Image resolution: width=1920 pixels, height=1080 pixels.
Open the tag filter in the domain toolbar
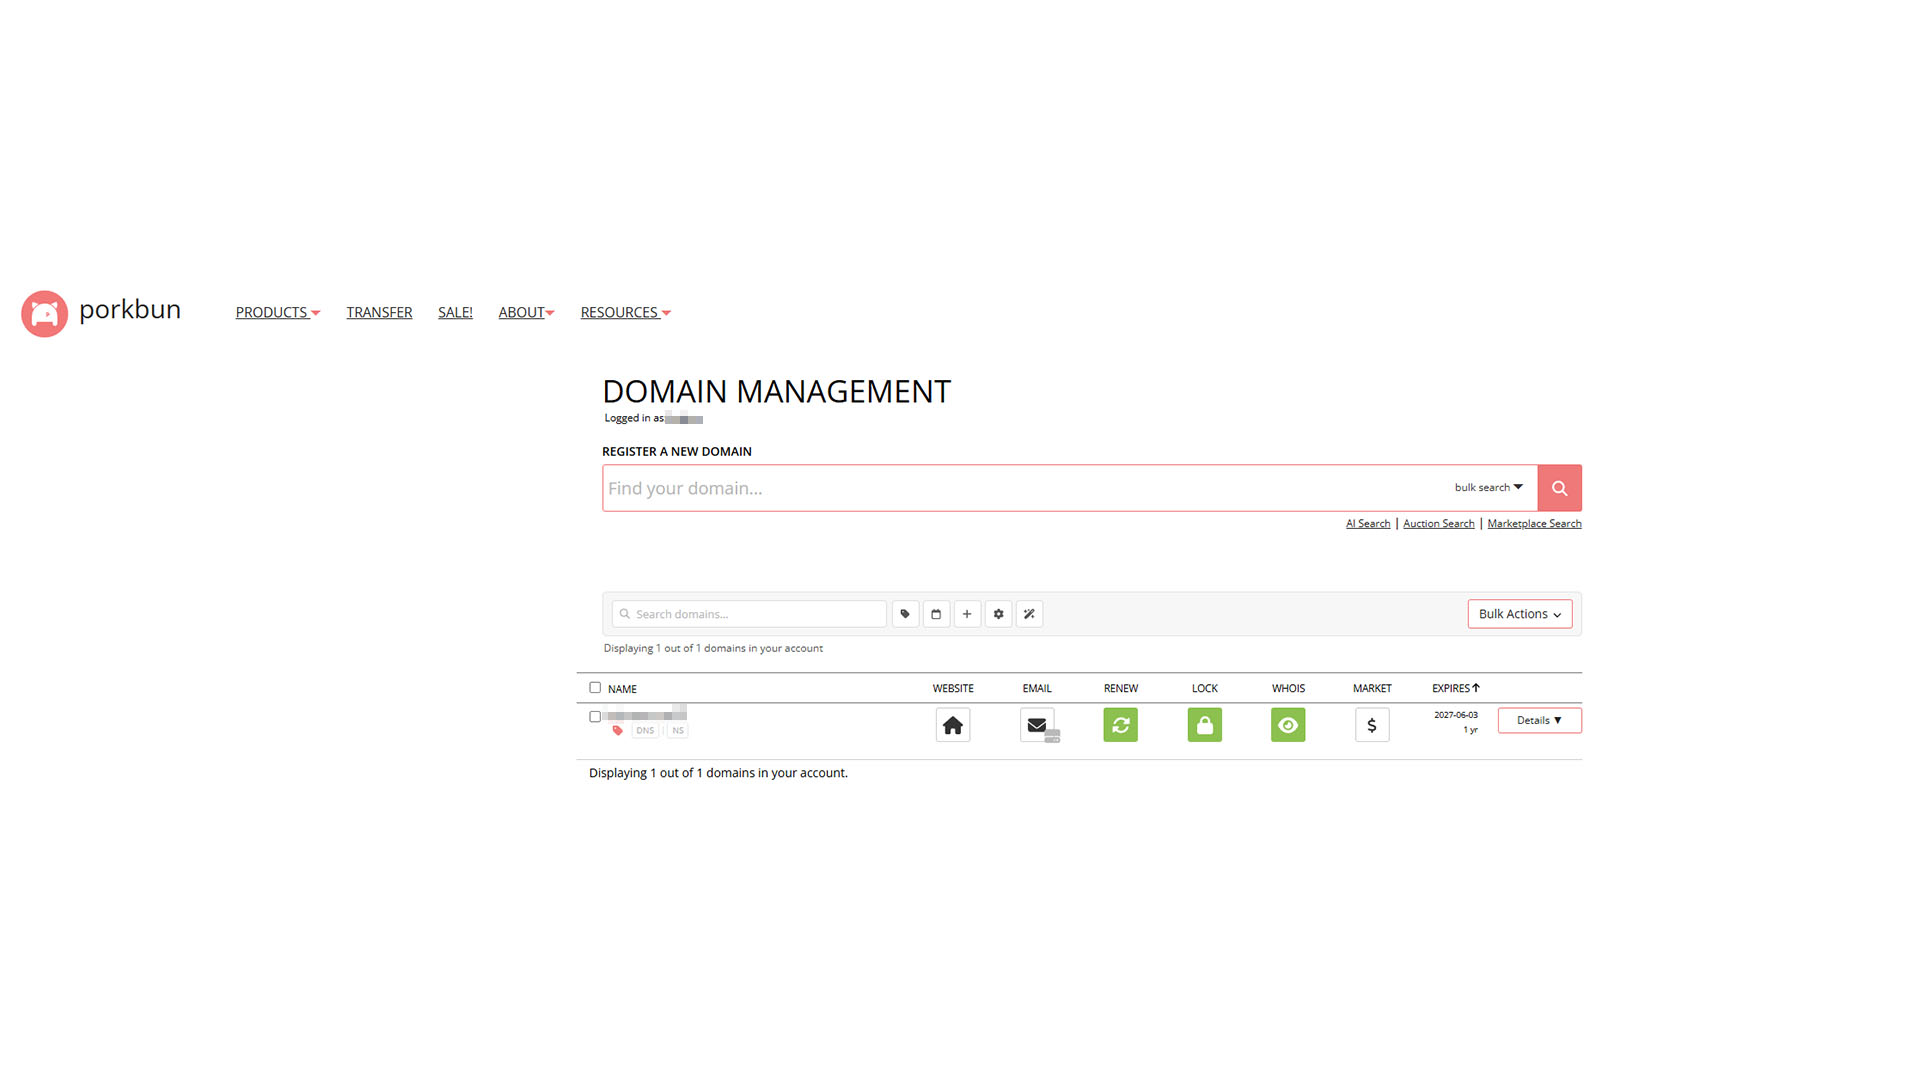(905, 614)
